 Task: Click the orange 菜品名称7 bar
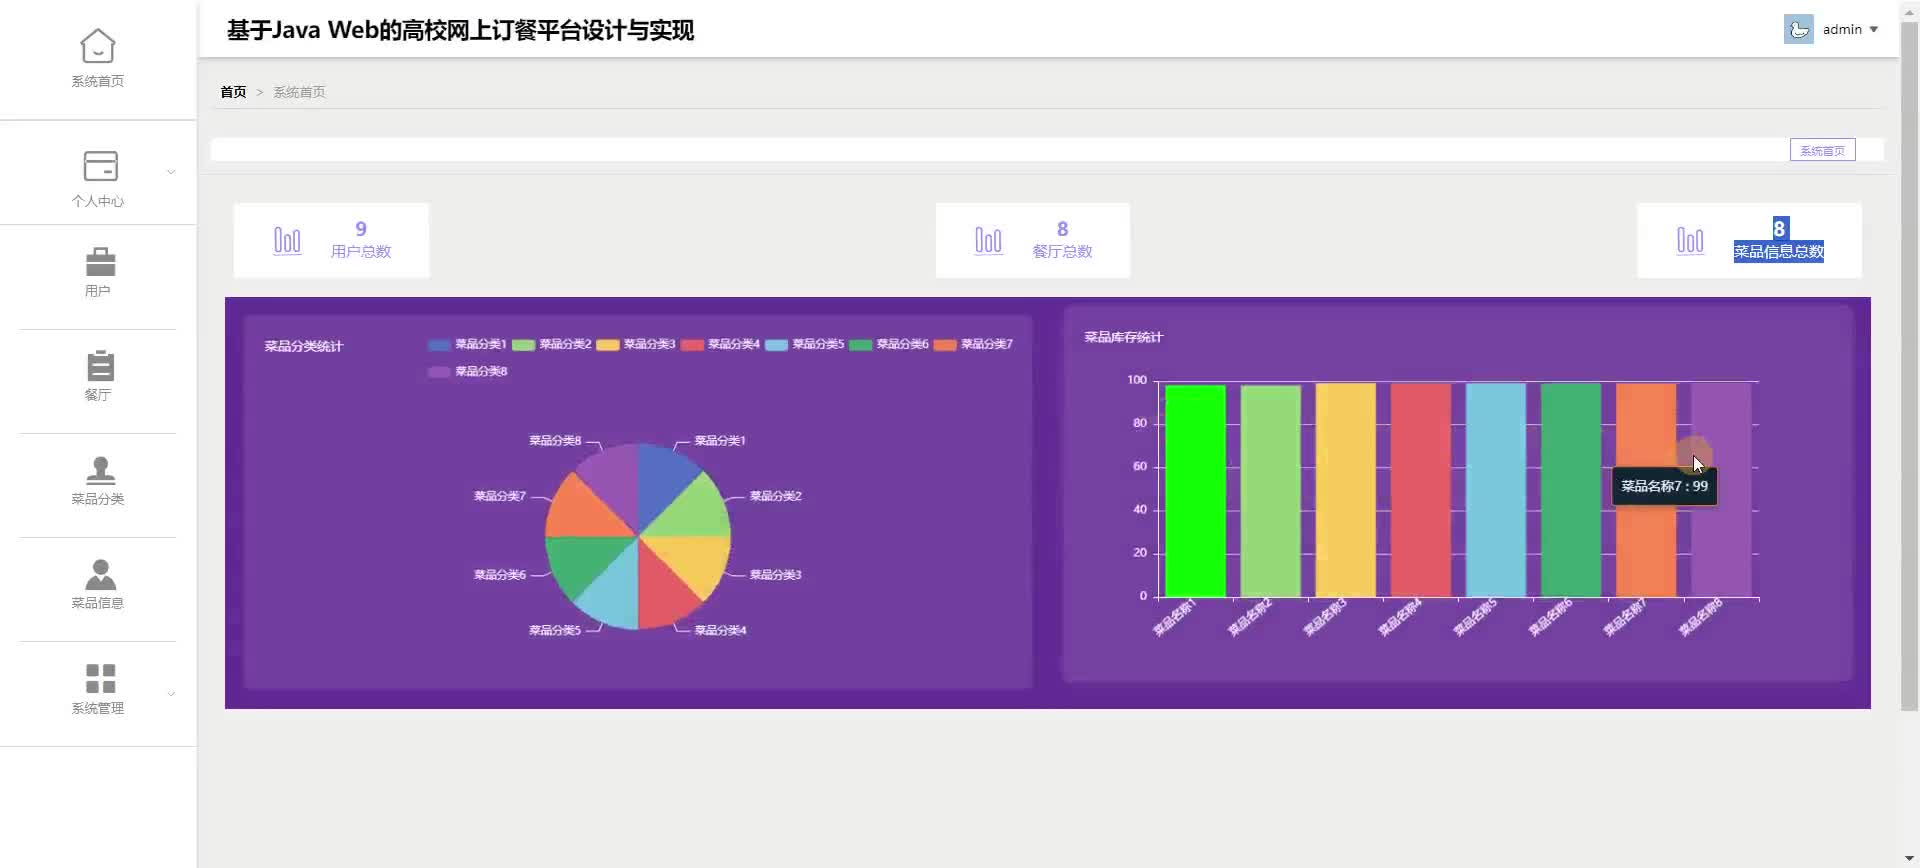point(1646,490)
